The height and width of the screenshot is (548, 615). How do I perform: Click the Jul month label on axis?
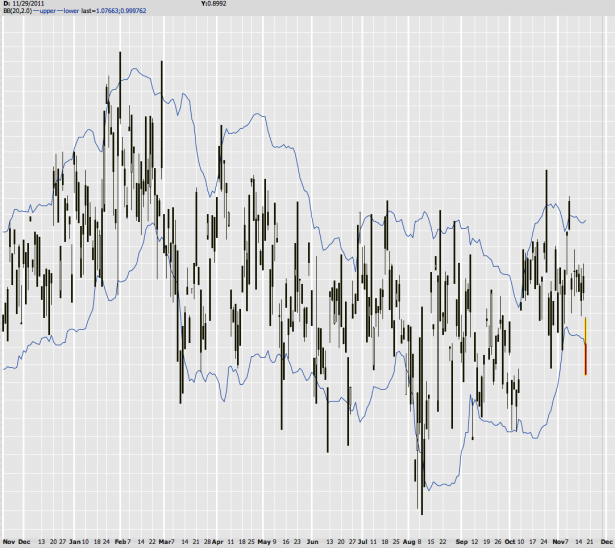click(363, 542)
